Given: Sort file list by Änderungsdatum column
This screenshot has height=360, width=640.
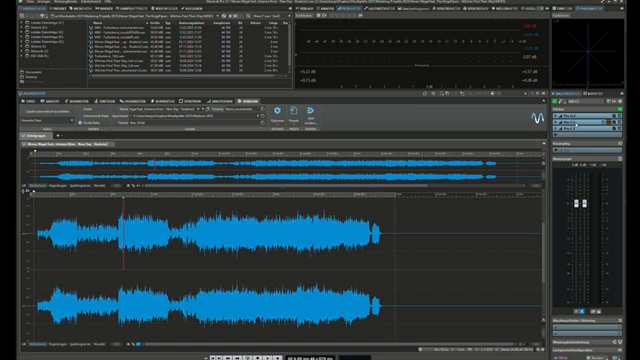Looking at the screenshot, I should 191,23.
